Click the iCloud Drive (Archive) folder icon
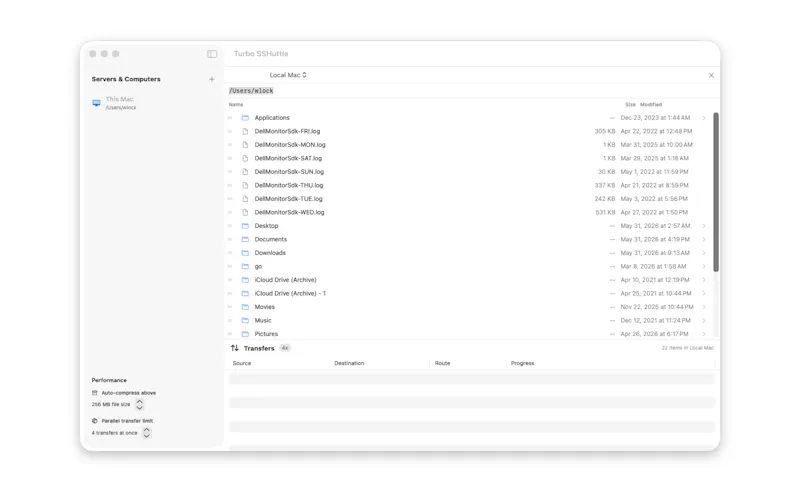The height and width of the screenshot is (500, 800). (245, 280)
